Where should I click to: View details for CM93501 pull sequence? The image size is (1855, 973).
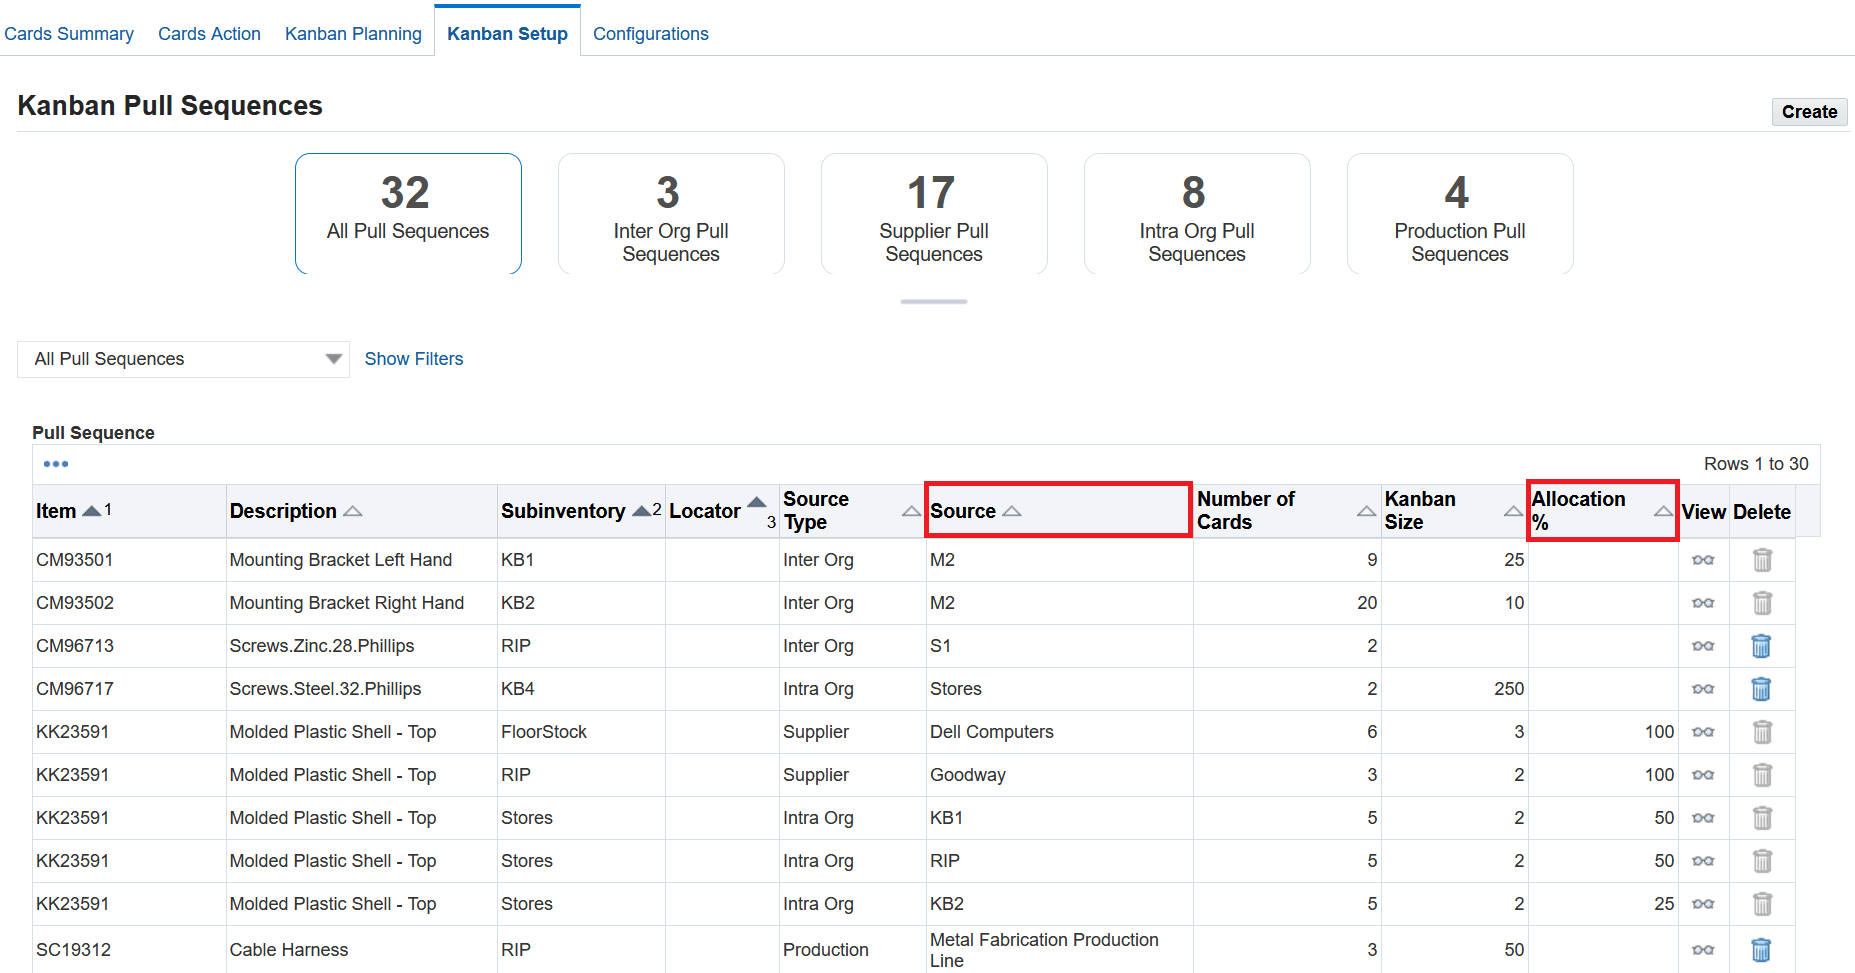1703,560
